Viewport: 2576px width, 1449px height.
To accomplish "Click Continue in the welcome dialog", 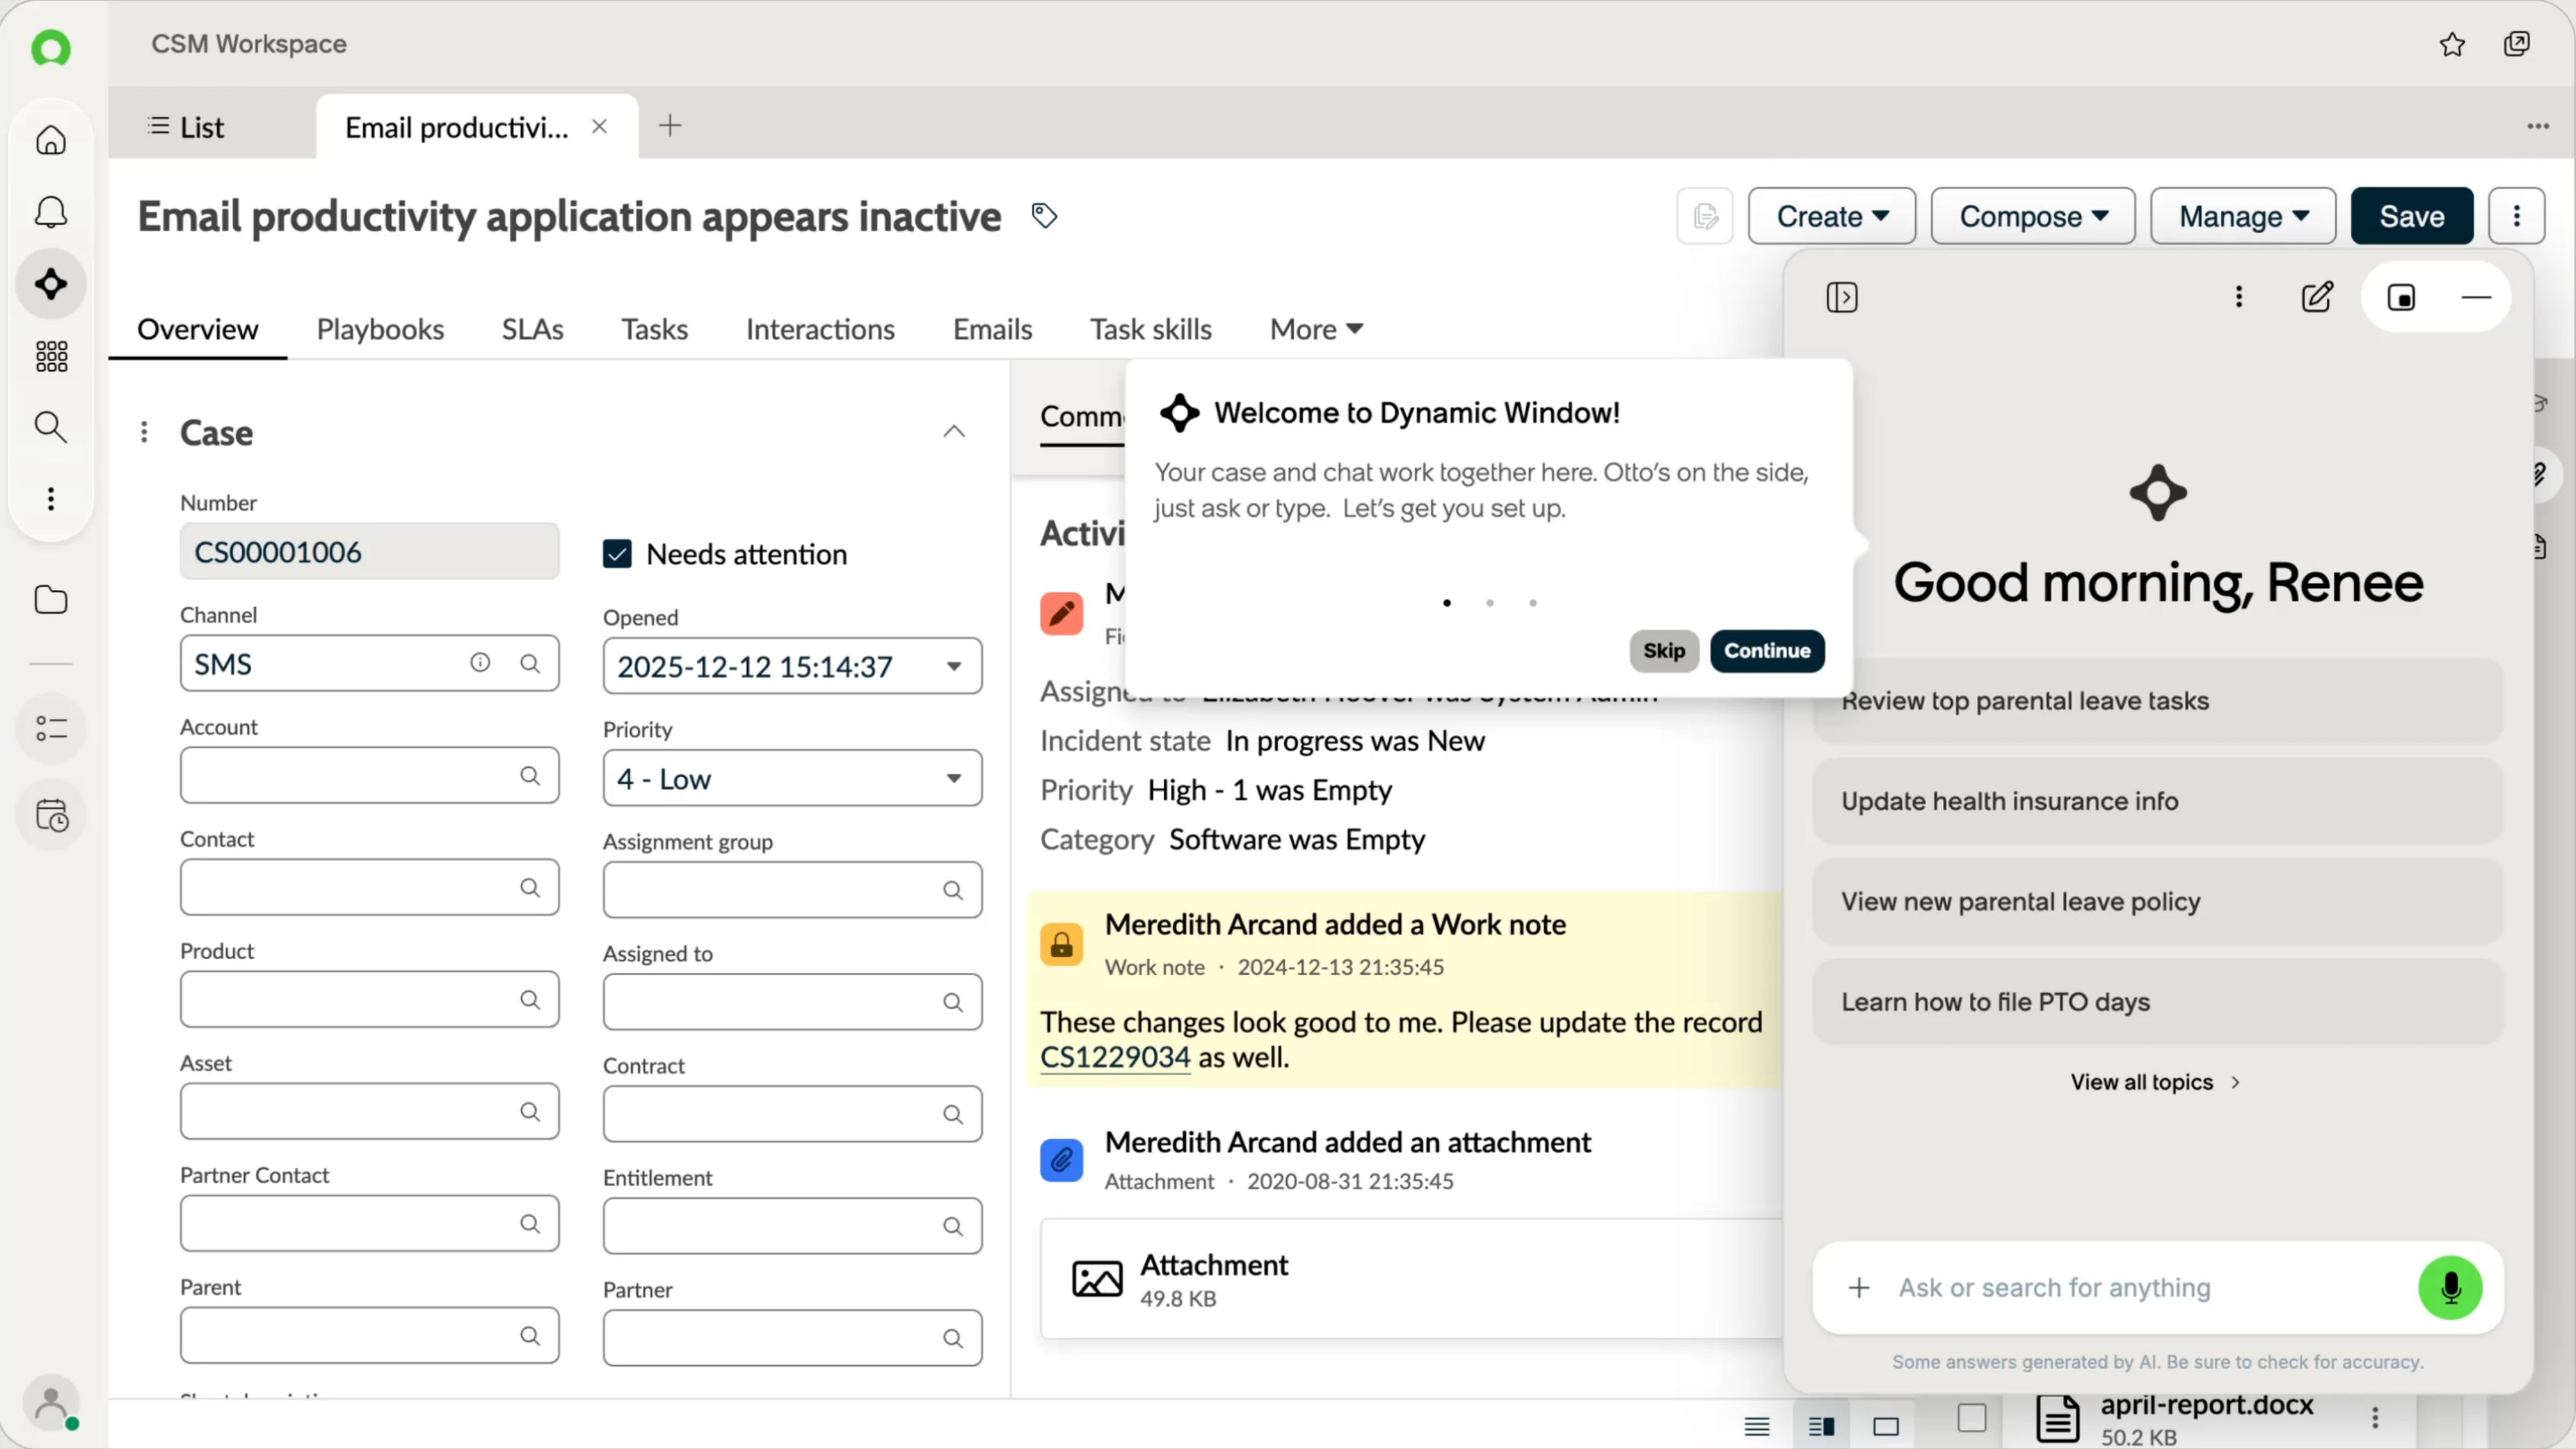I will coord(1767,651).
